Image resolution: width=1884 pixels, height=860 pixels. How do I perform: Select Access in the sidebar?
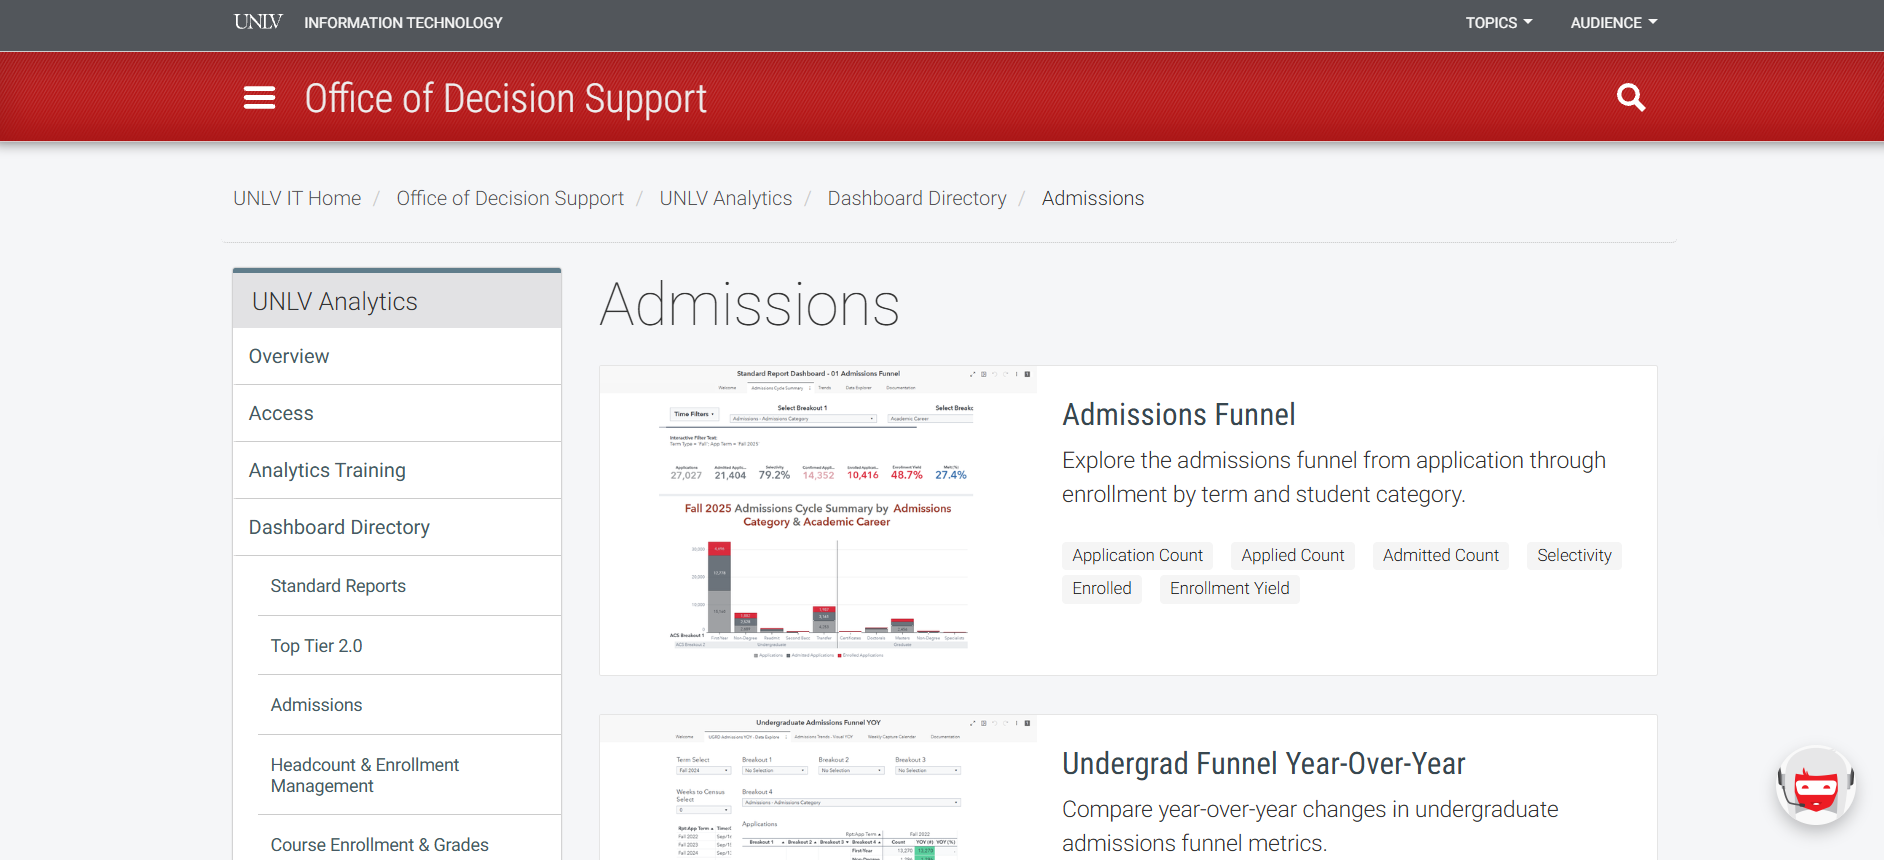[397, 413]
